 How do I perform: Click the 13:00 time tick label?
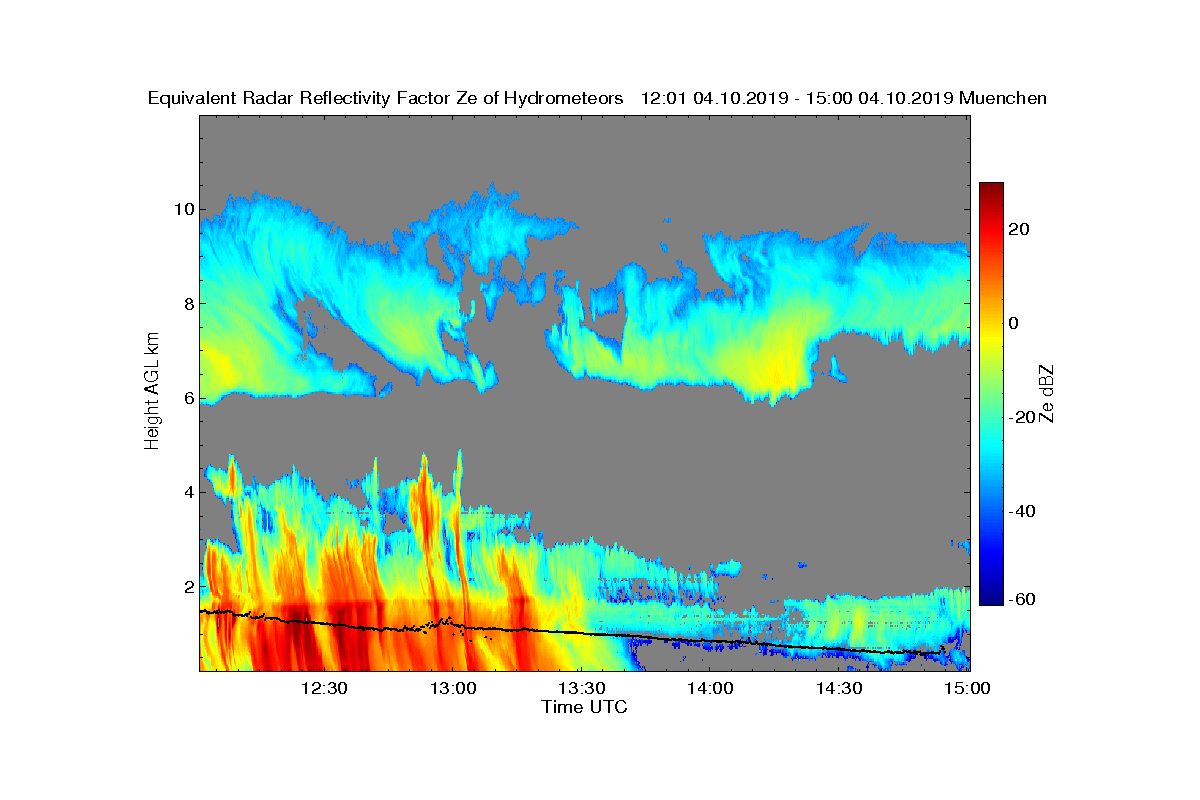coord(453,688)
